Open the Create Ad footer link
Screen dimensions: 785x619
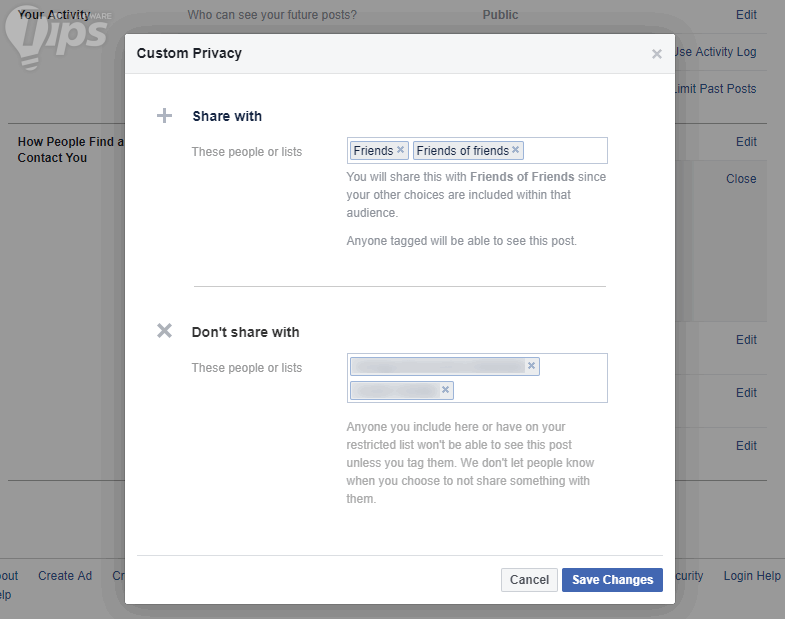point(65,576)
